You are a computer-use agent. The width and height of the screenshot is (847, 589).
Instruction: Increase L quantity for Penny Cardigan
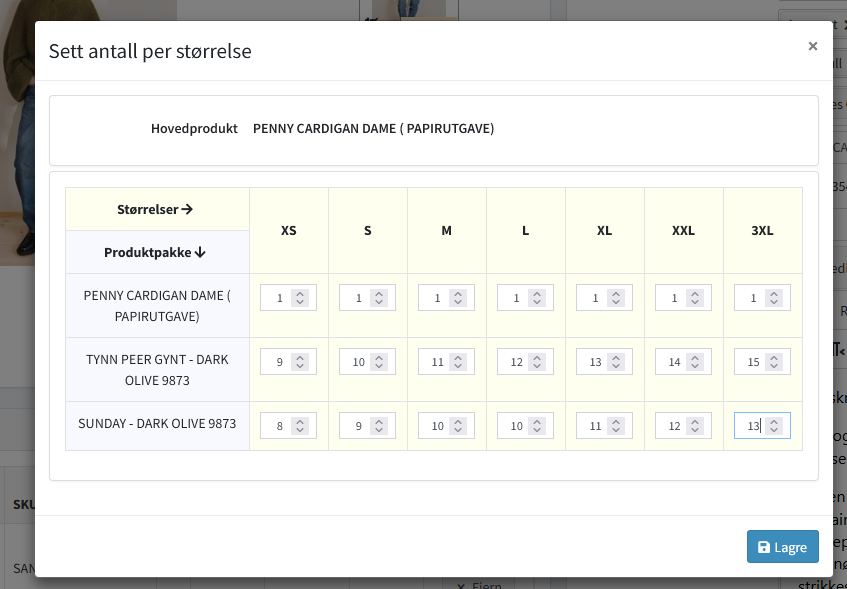click(536, 293)
